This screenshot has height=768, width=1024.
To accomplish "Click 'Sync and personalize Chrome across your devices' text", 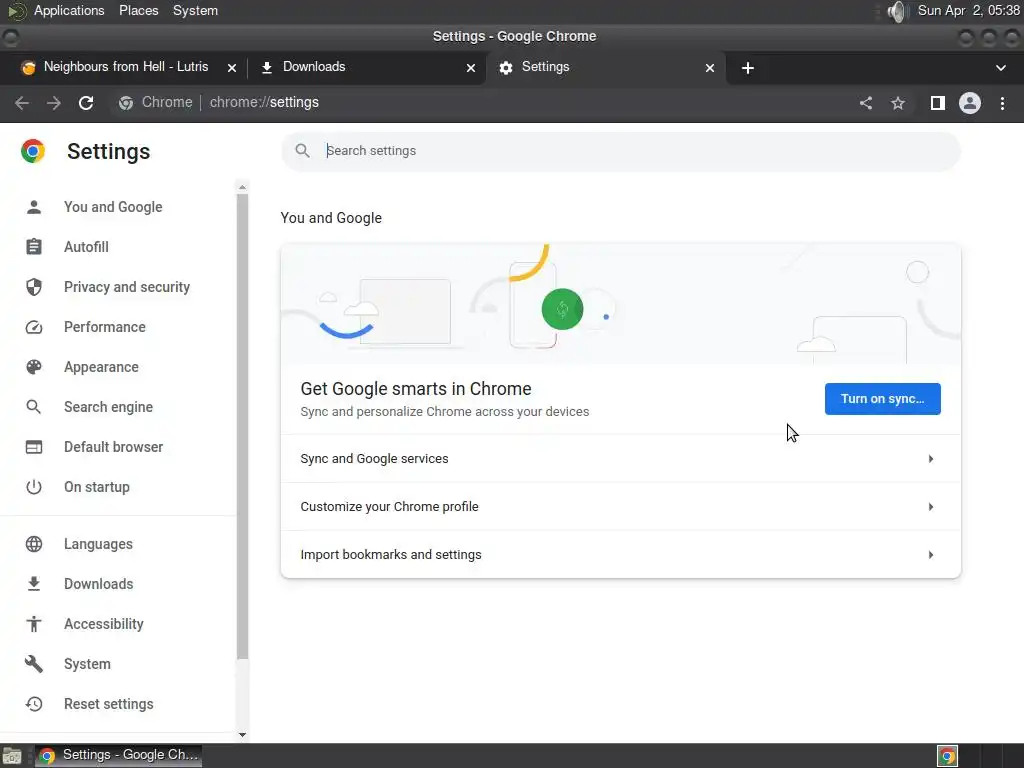I will 445,412.
